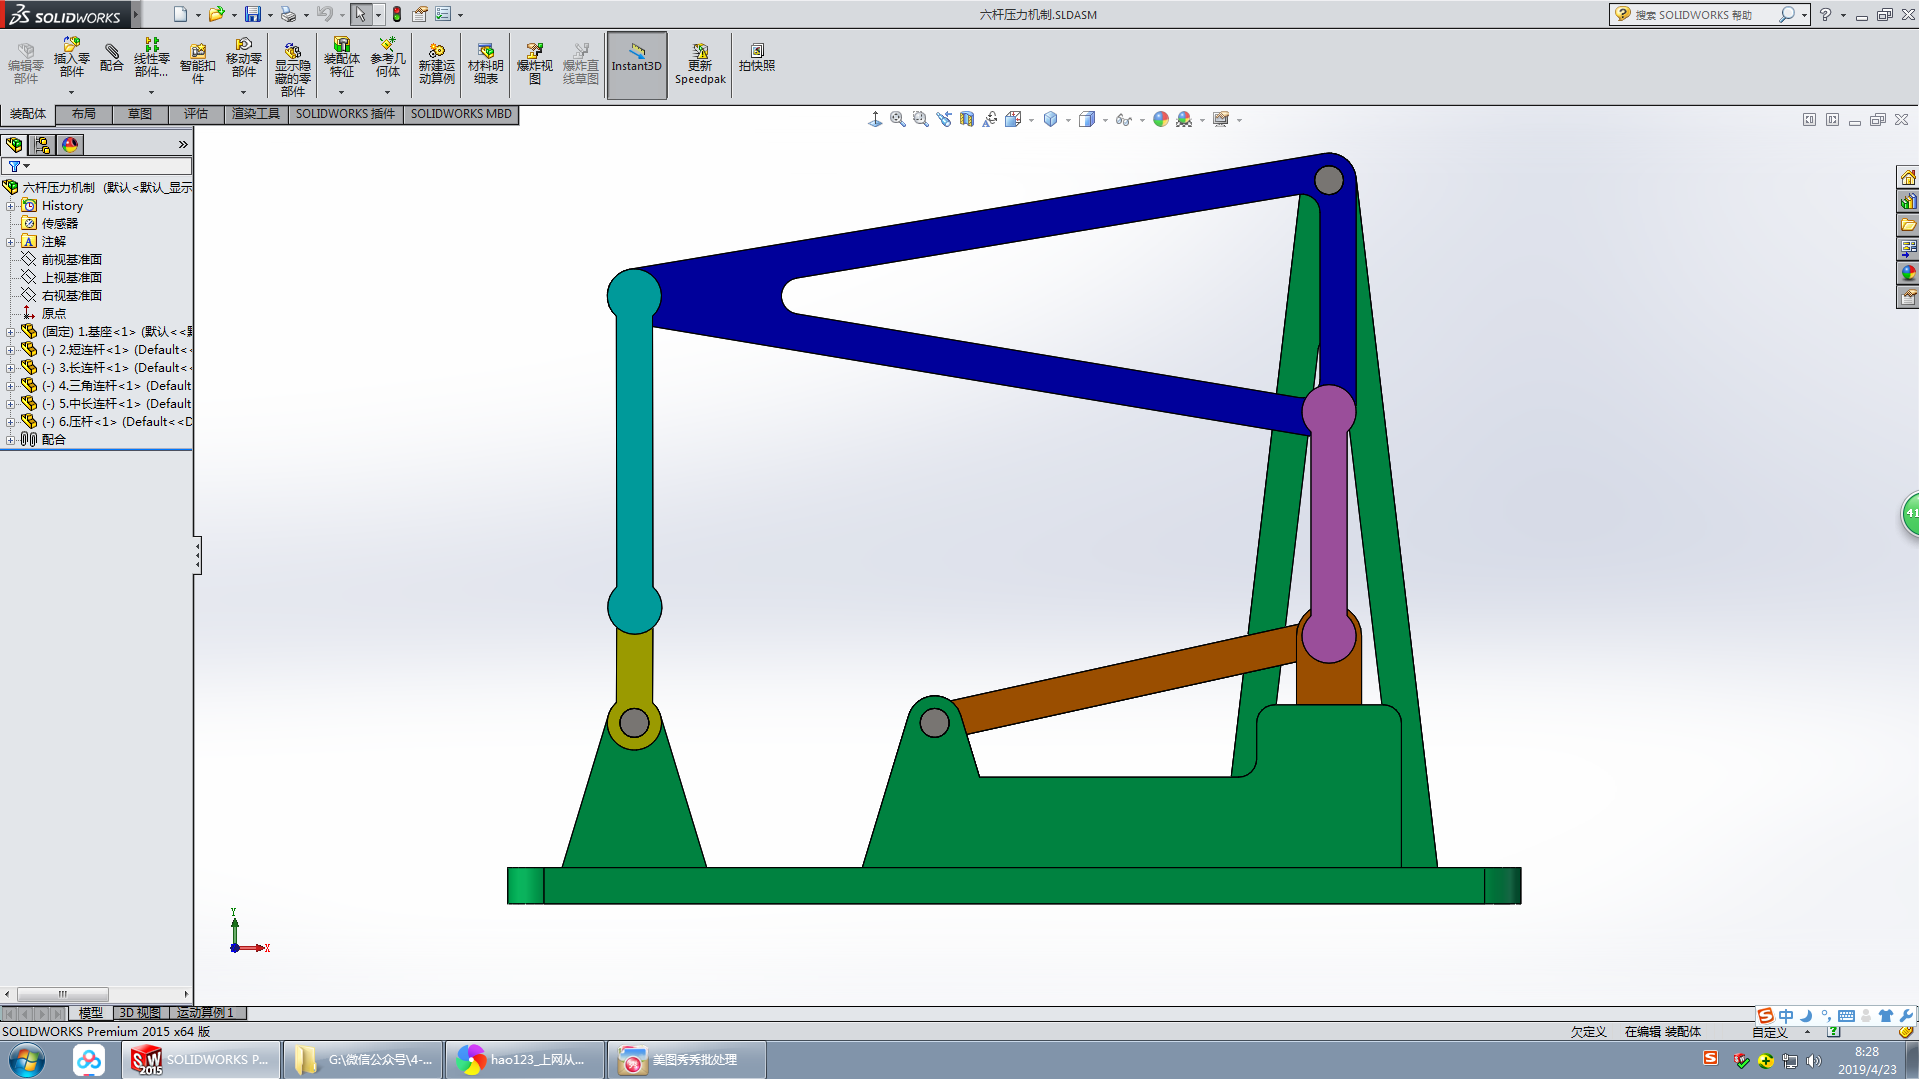Click the Edit Appearance color ball icon
Screen dimensions: 1919x1079
(x=1161, y=119)
